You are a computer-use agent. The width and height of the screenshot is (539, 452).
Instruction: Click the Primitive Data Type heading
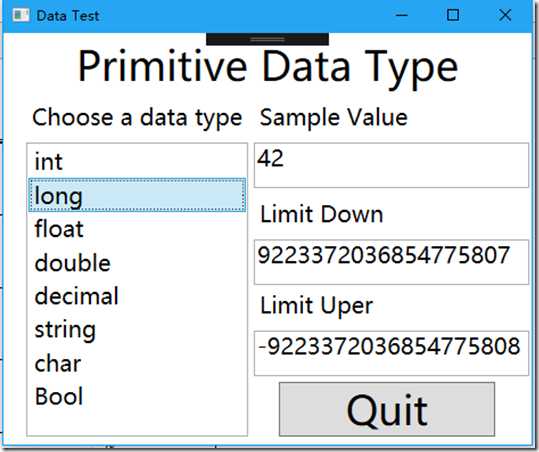pyautogui.click(x=268, y=67)
